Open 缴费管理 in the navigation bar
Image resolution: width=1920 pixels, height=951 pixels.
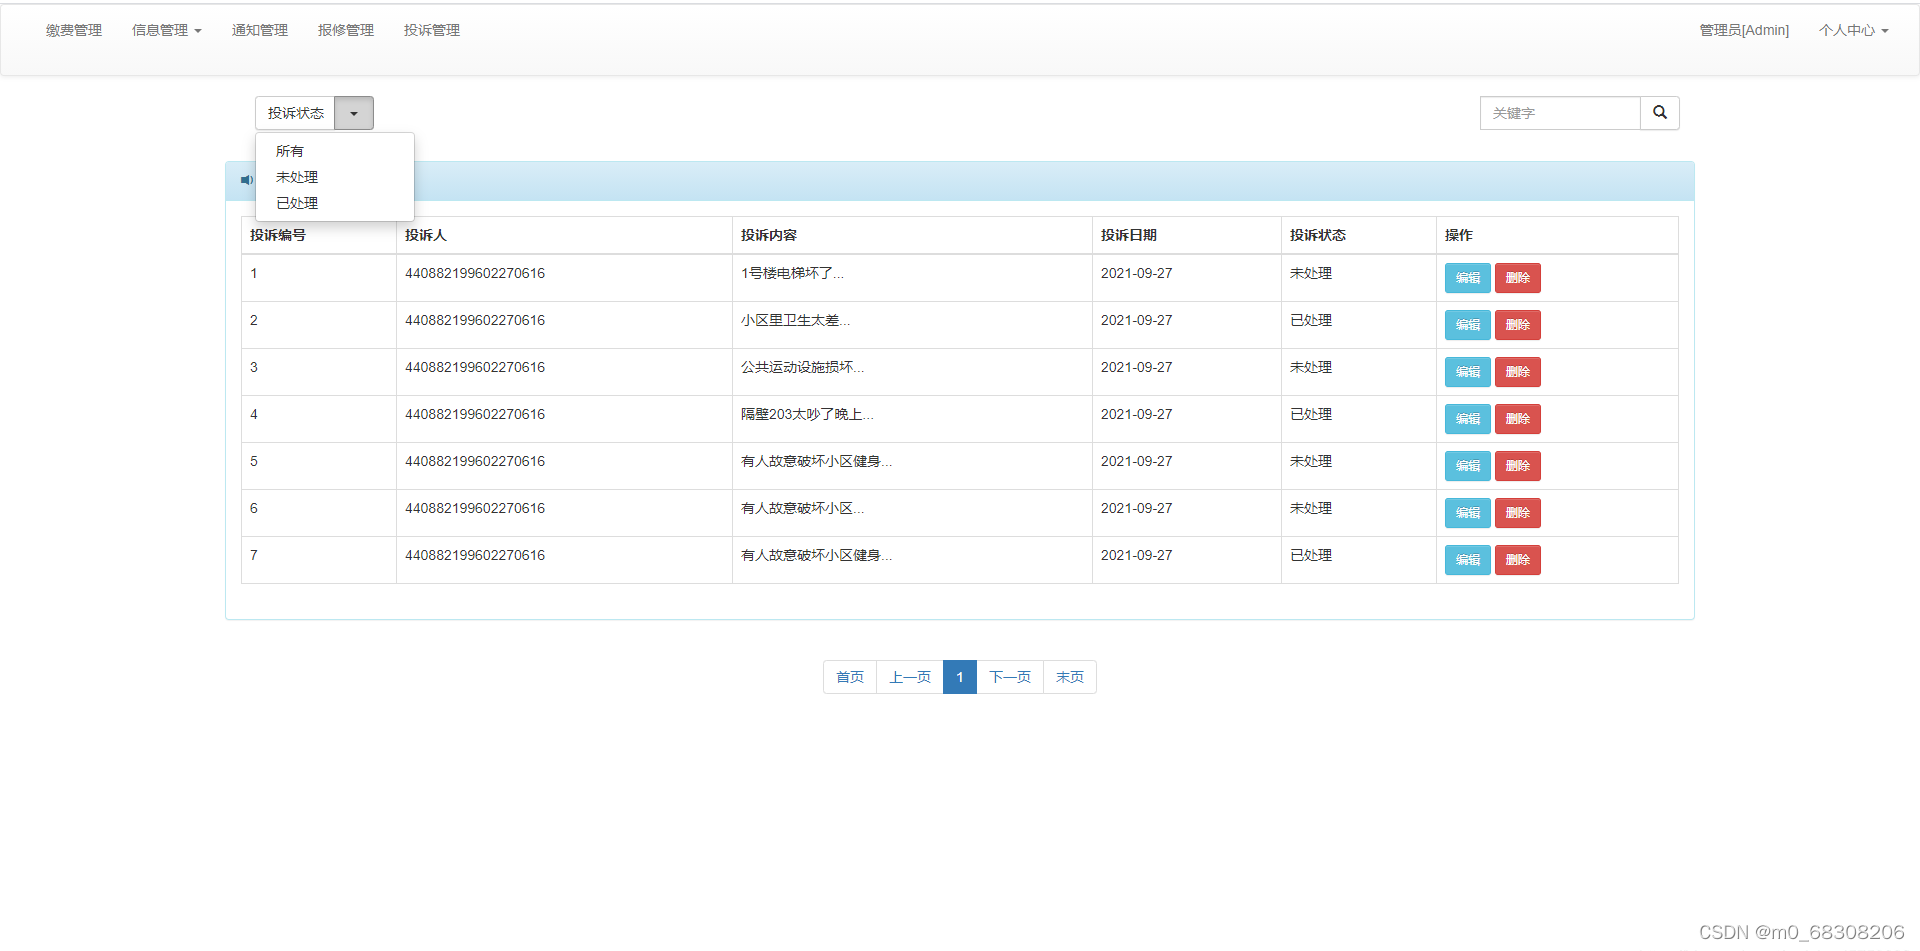tap(74, 31)
